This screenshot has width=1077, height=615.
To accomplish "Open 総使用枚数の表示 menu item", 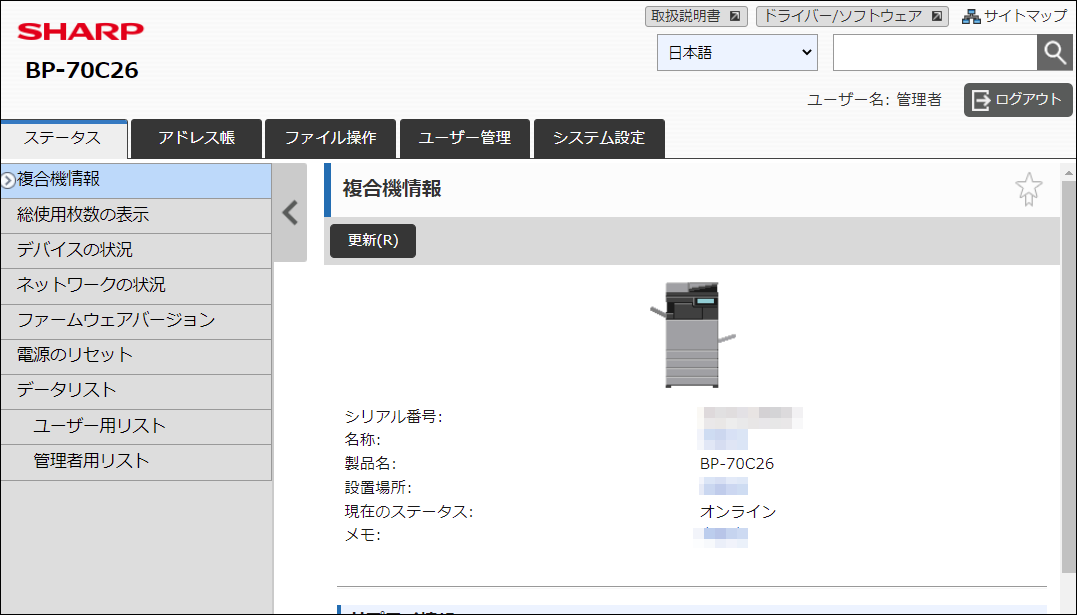I will 136,215.
